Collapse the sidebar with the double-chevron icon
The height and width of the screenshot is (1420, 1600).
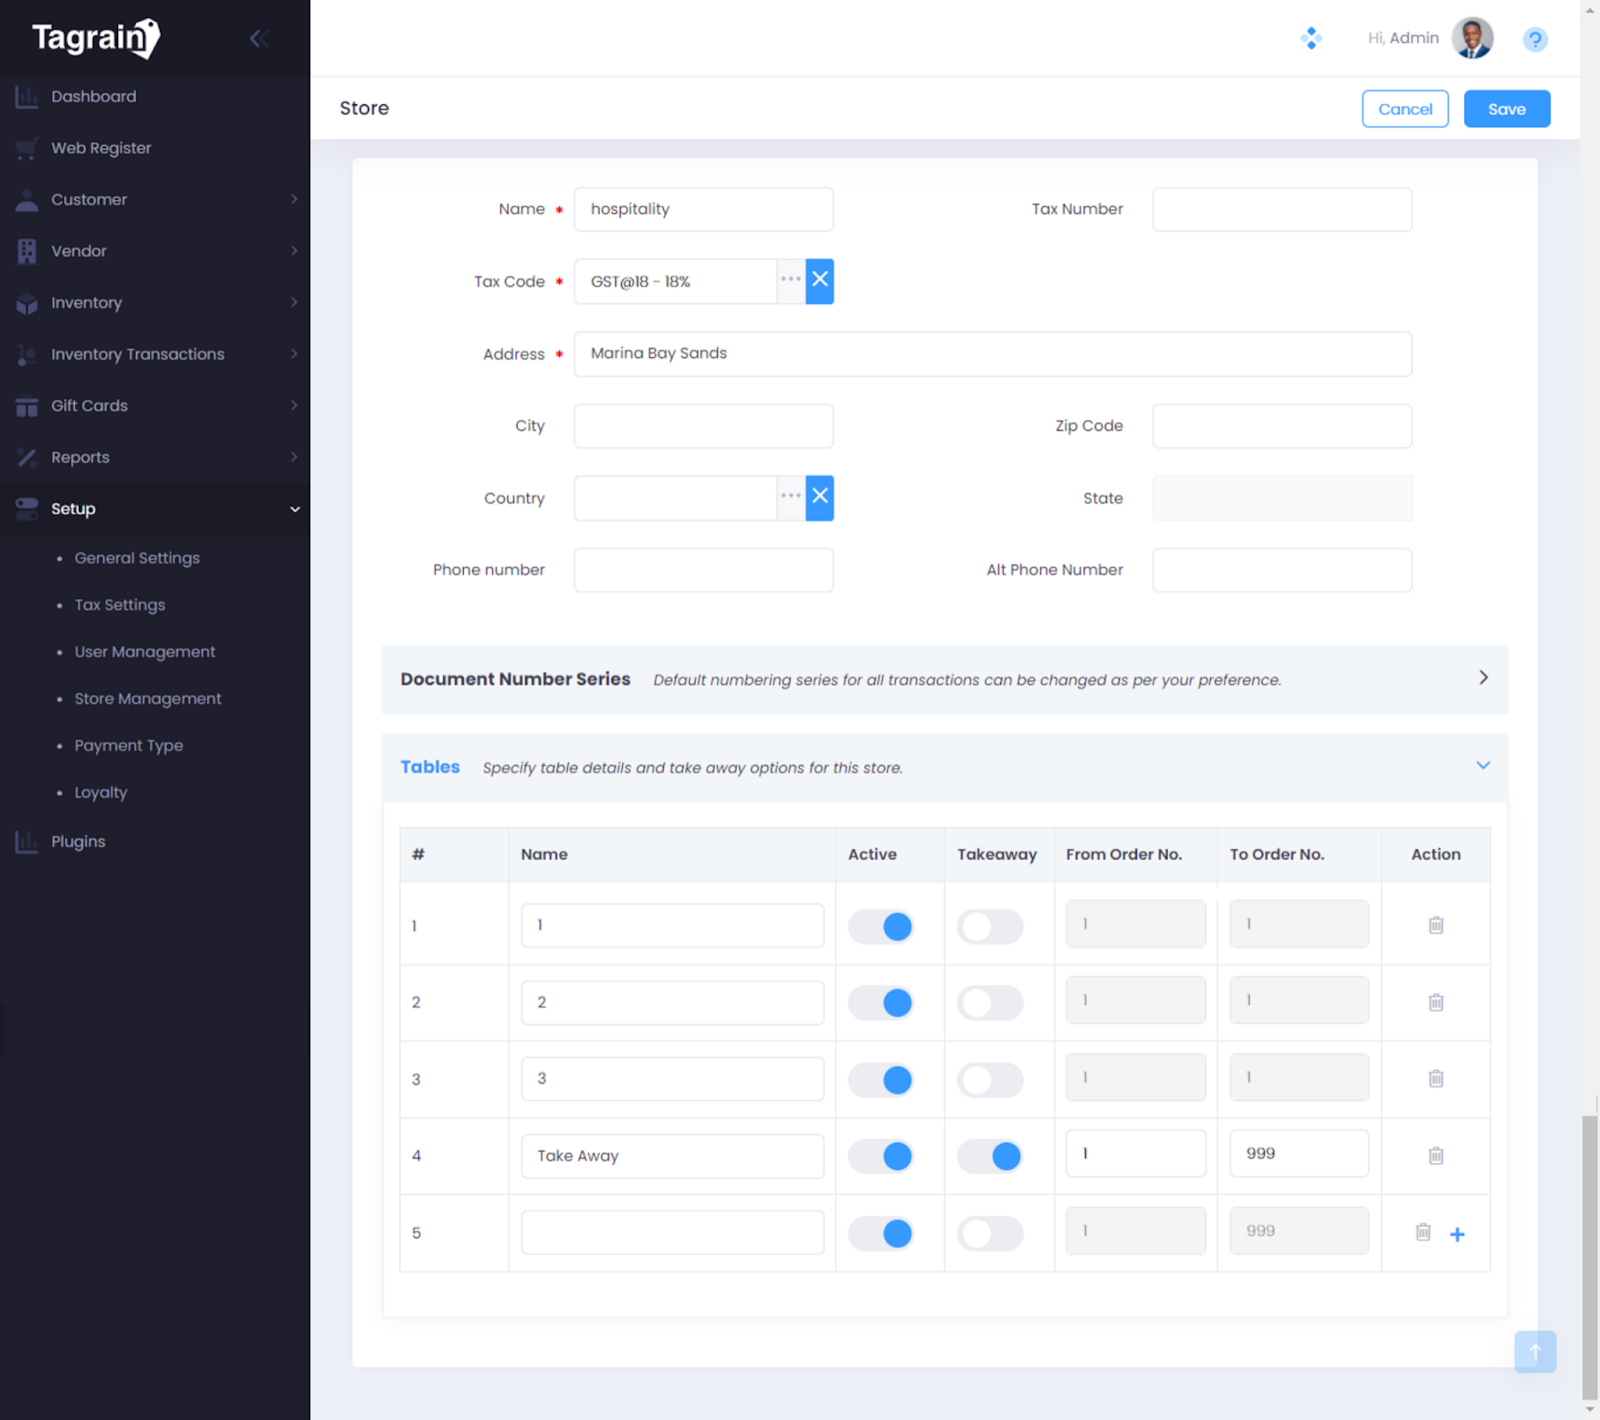(259, 39)
